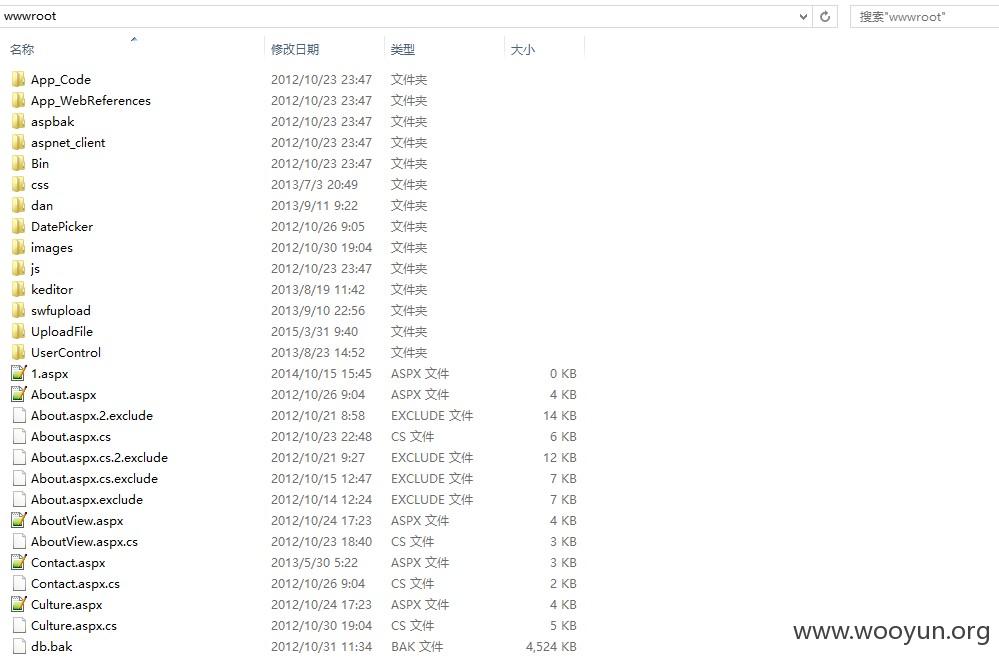
Task: Click the UploadFile folder icon
Action: click(x=18, y=332)
